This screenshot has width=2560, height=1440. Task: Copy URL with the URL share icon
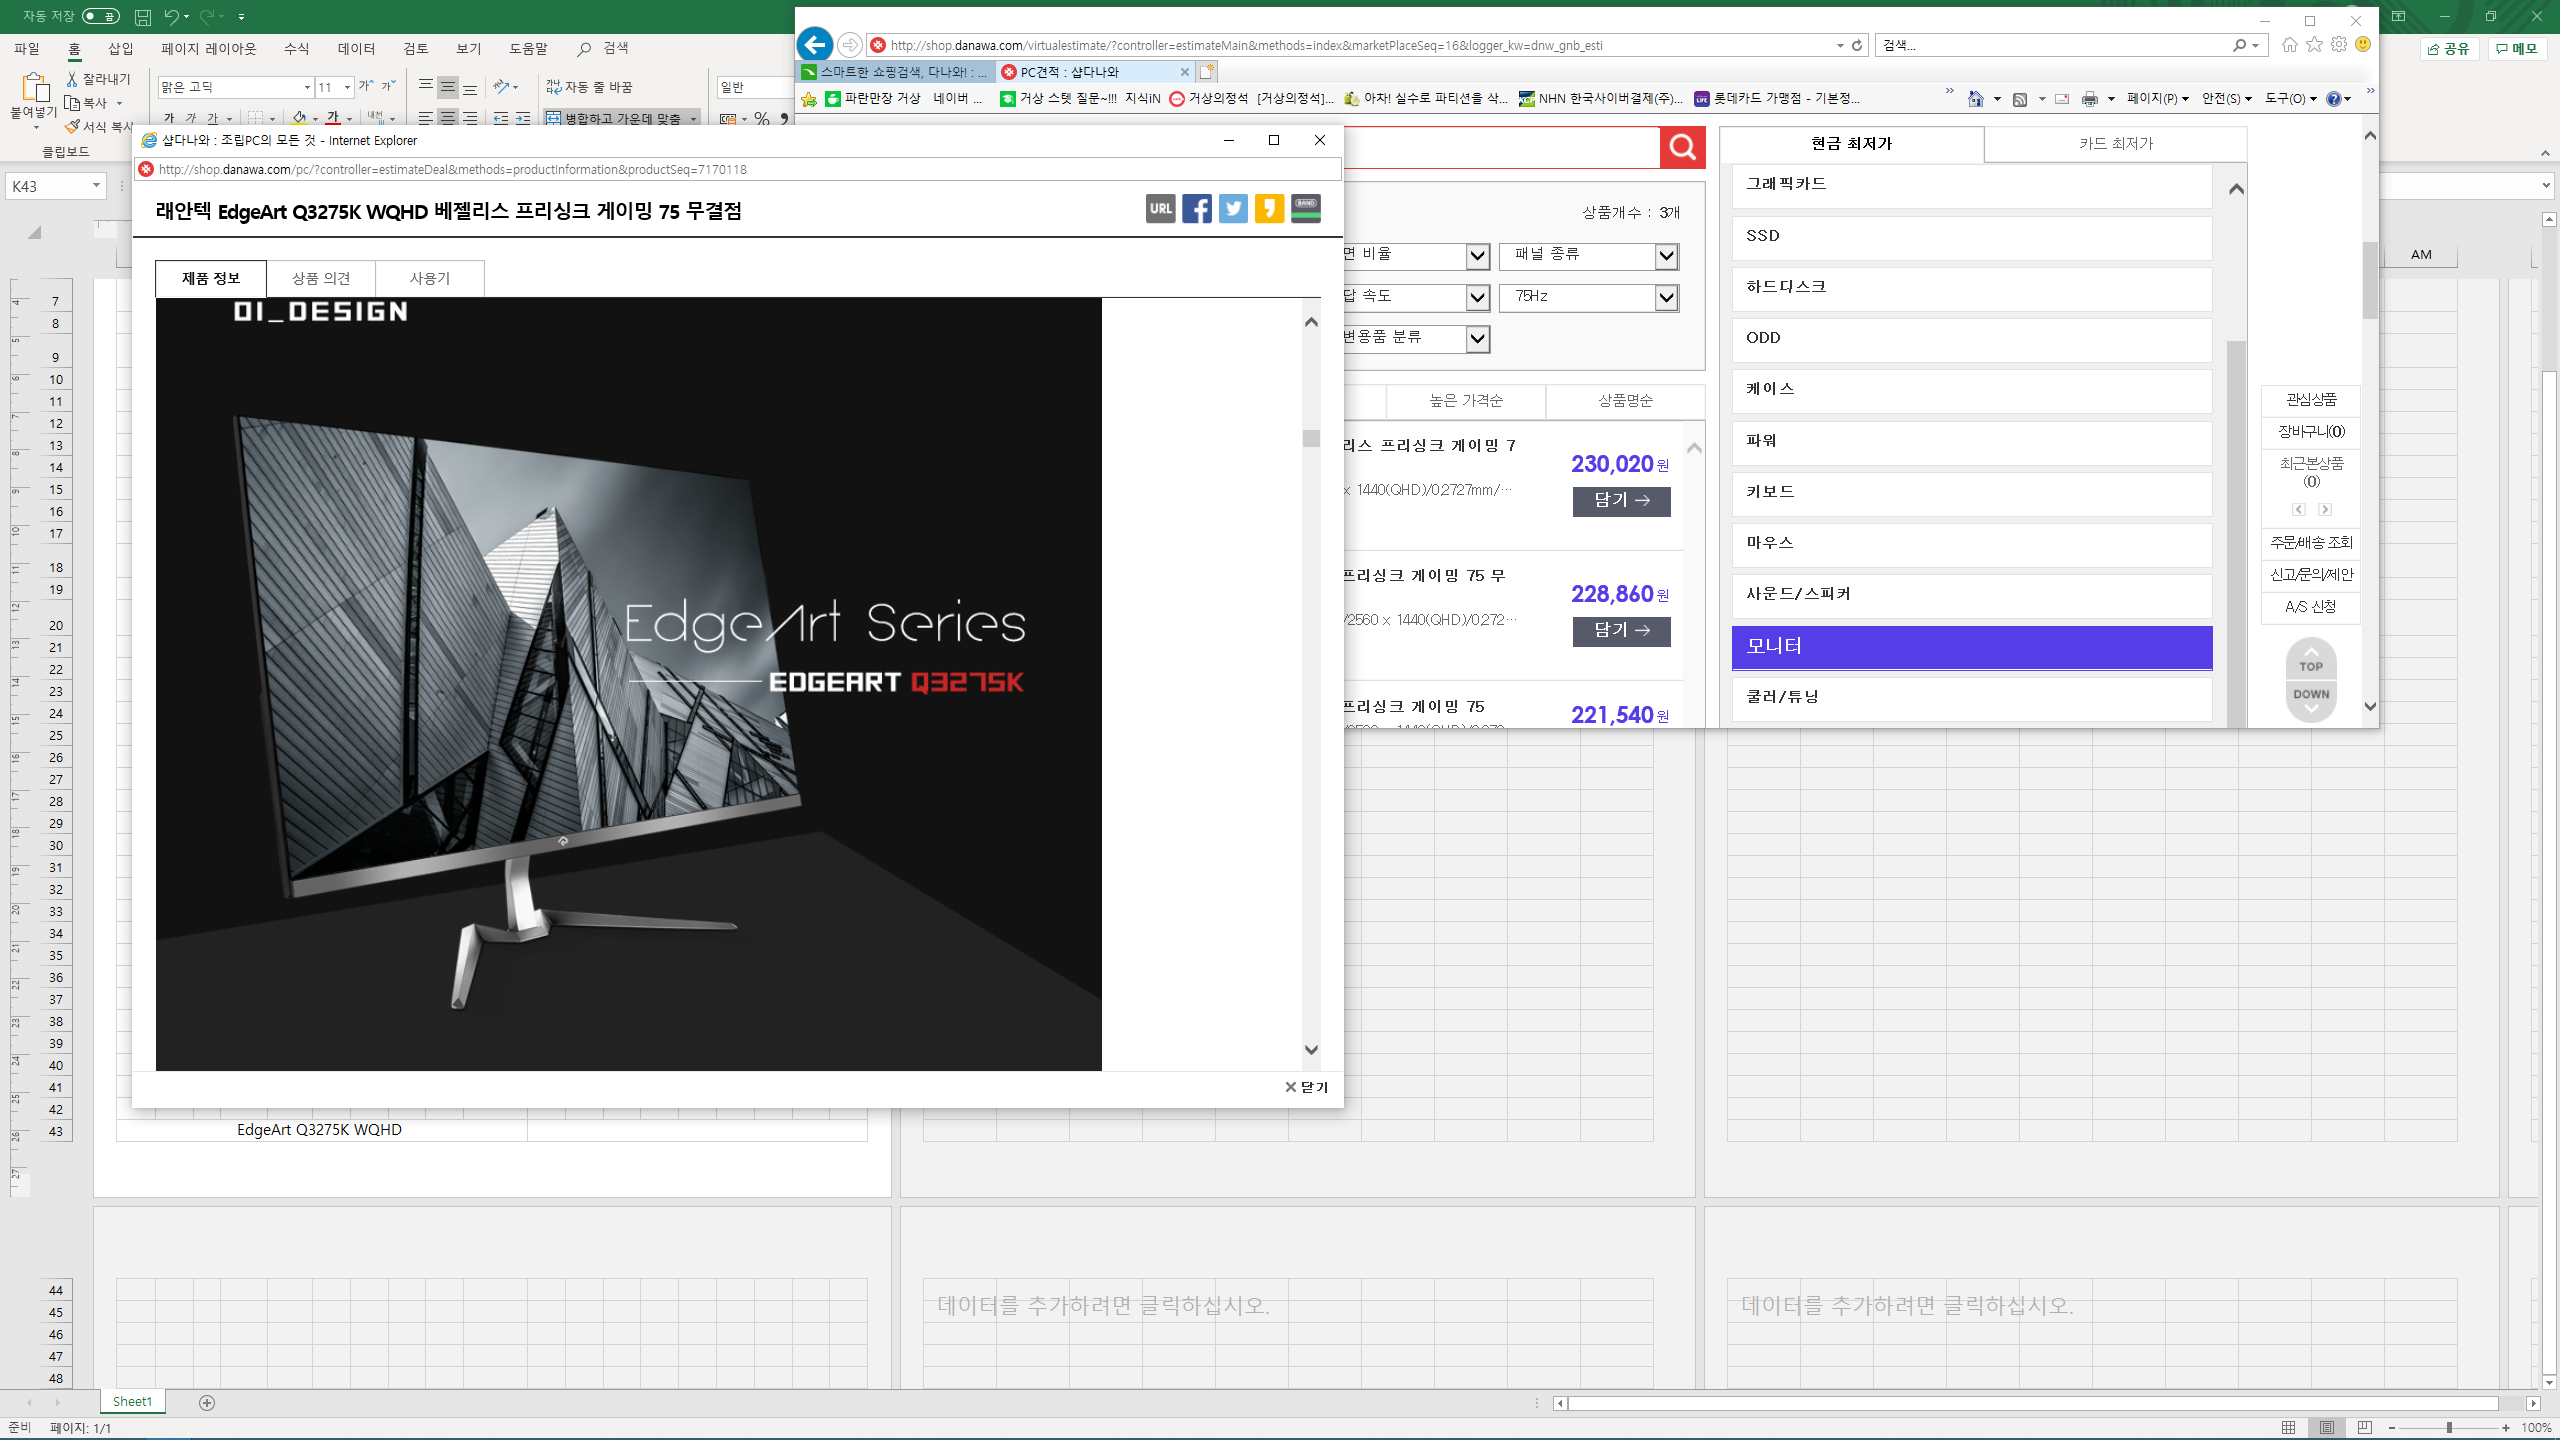[x=1160, y=208]
